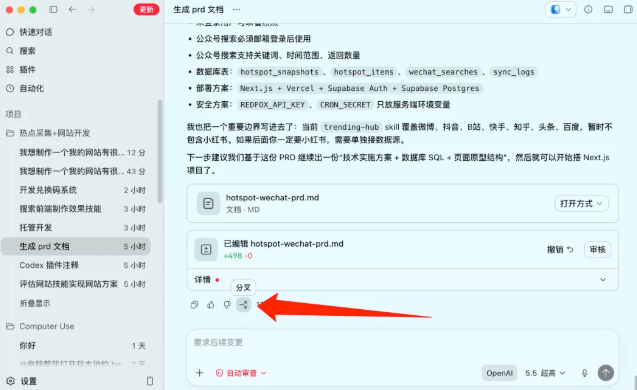
Task: Open the 5.5 超高 model dropdown
Action: pos(545,373)
